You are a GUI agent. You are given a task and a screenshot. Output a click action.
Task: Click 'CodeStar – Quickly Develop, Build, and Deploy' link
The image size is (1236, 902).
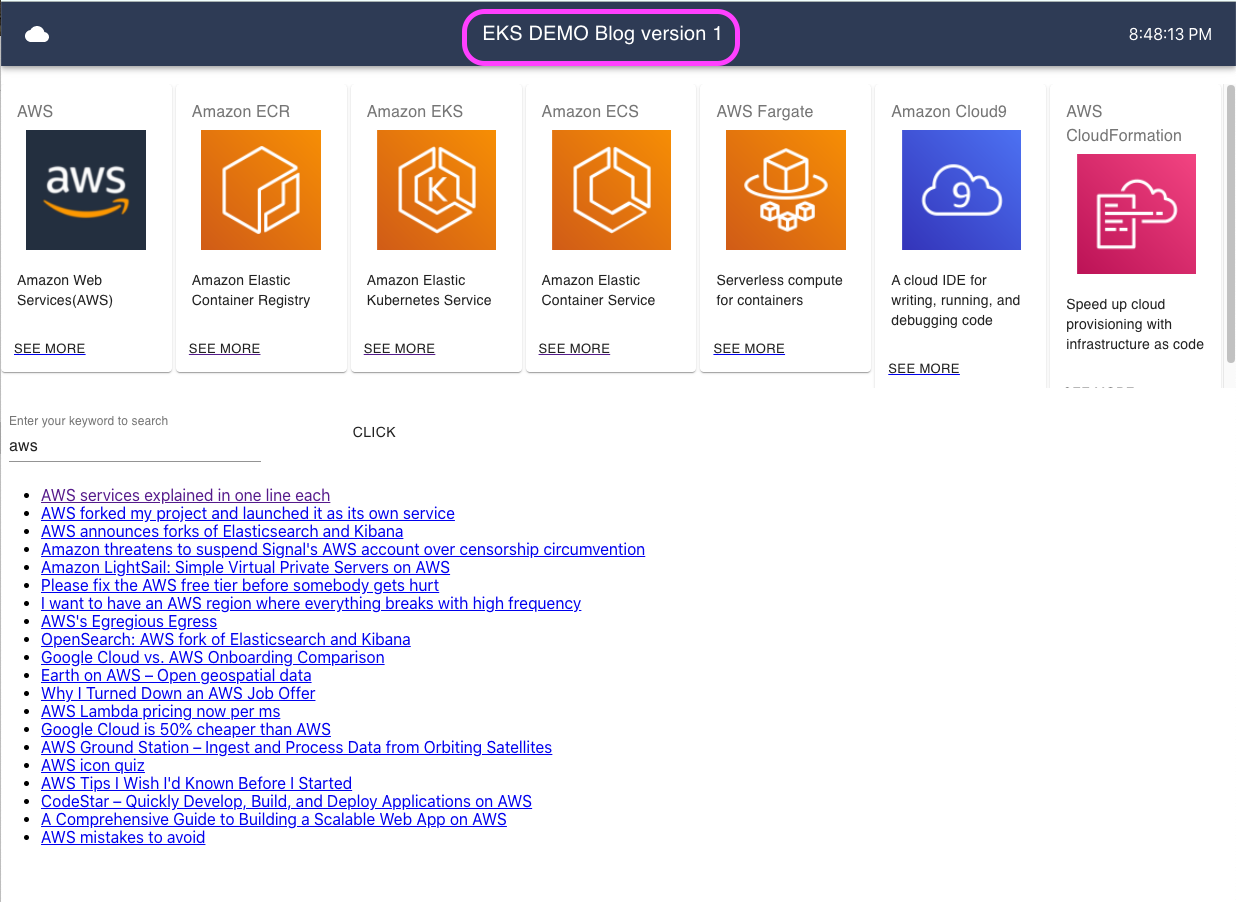[286, 801]
